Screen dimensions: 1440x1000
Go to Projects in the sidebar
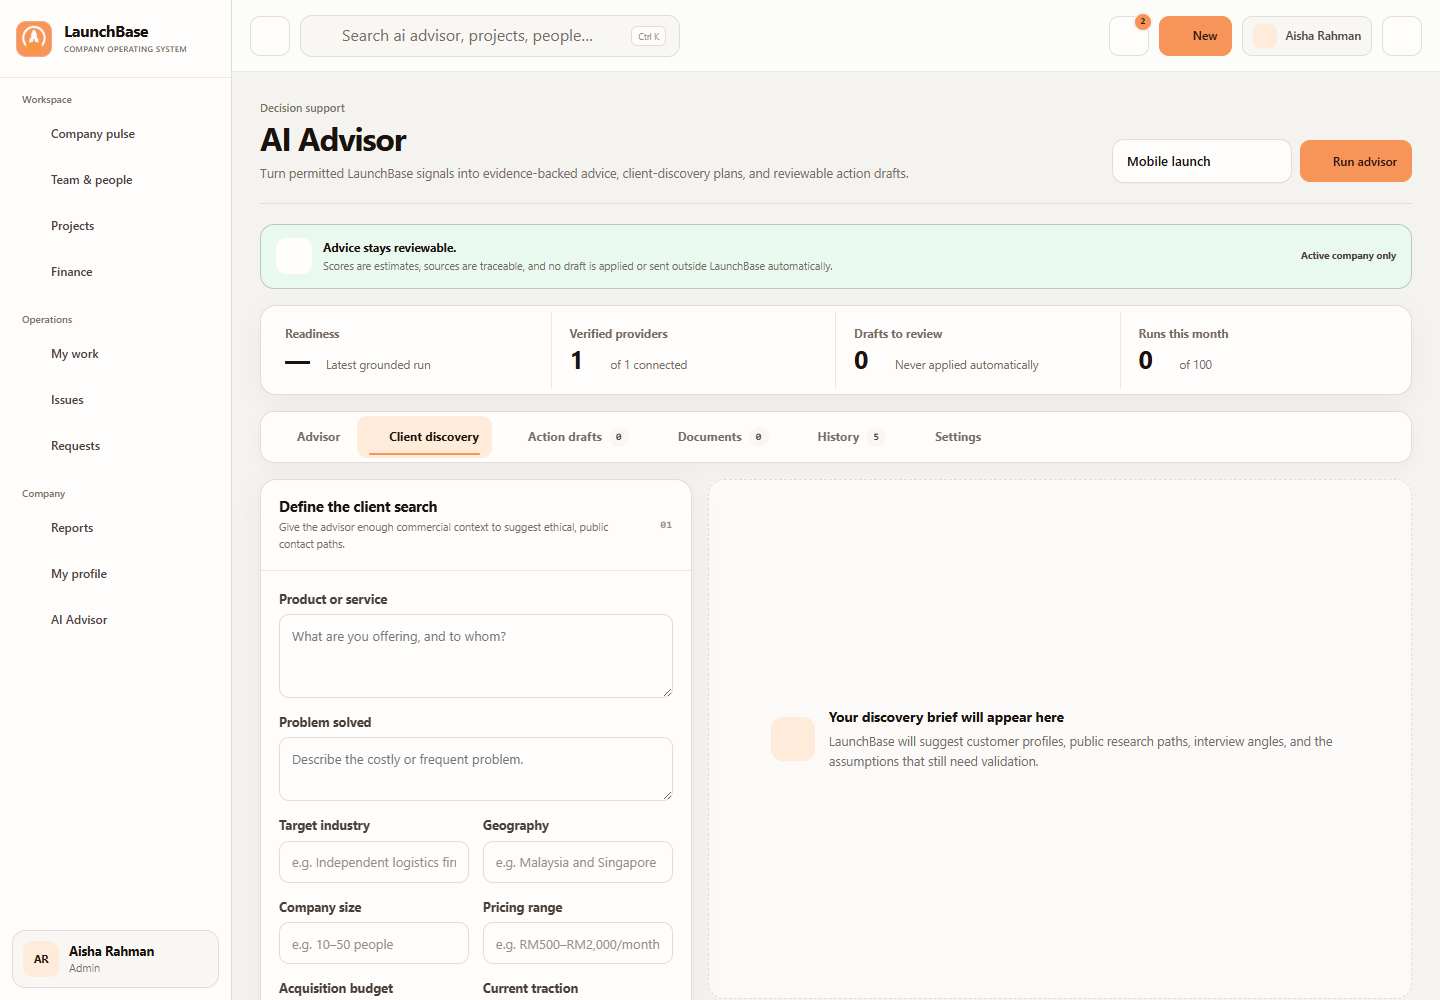pyautogui.click(x=116, y=226)
